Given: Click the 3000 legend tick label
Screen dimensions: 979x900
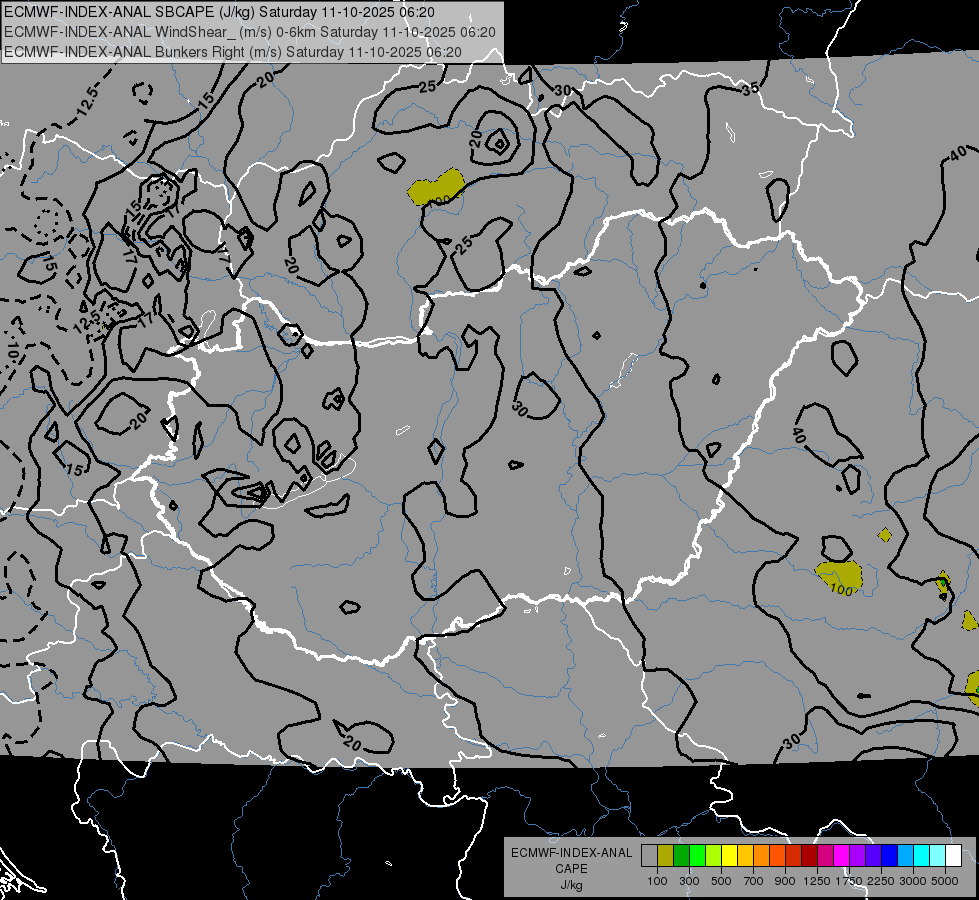Looking at the screenshot, I should pyautogui.click(x=913, y=881).
